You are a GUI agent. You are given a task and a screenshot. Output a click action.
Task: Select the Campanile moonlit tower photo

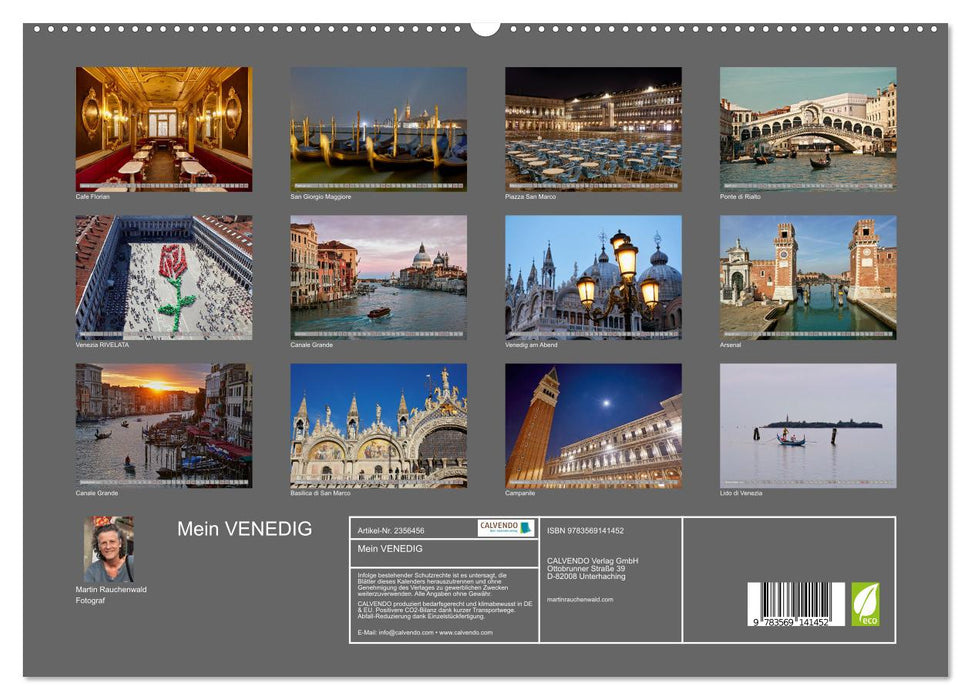click(593, 426)
